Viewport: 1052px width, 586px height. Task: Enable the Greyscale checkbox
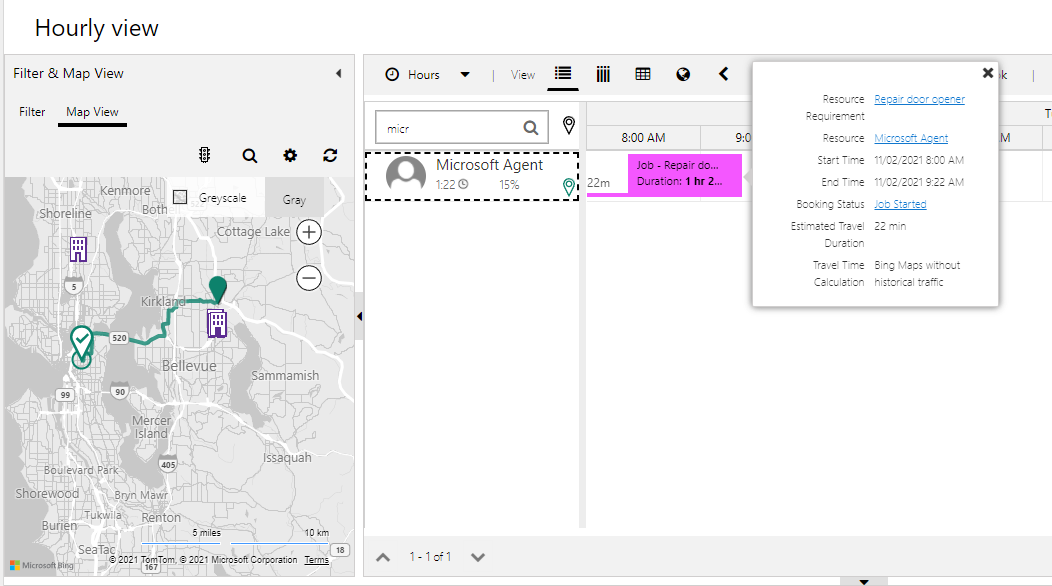[180, 197]
